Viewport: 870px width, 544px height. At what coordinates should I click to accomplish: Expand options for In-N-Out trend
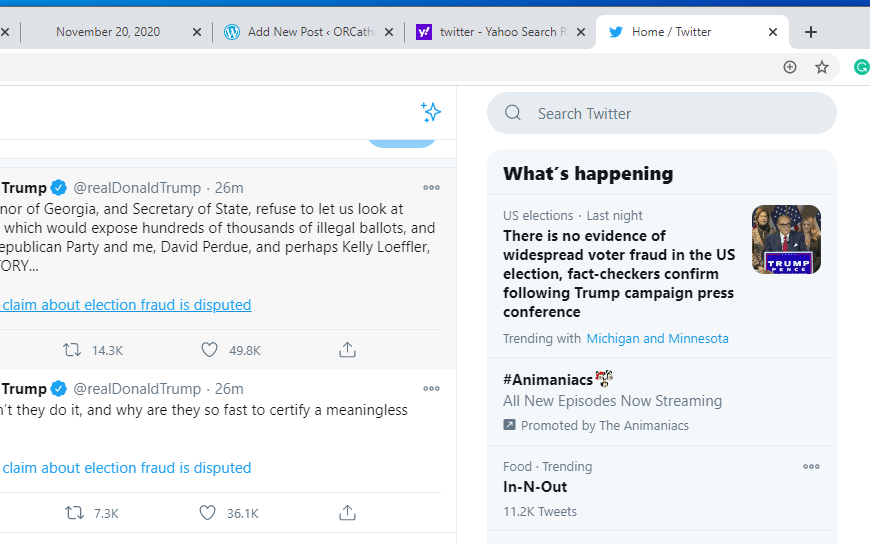point(811,467)
